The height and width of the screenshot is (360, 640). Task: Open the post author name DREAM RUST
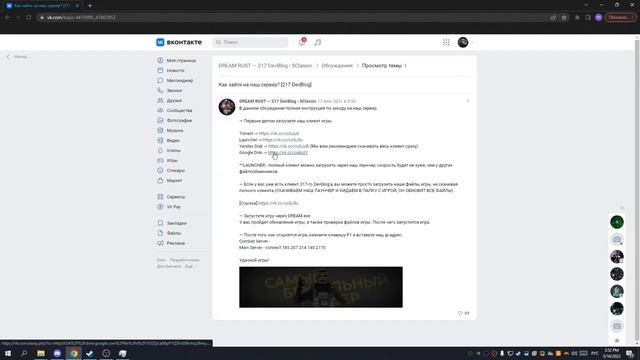click(278, 101)
